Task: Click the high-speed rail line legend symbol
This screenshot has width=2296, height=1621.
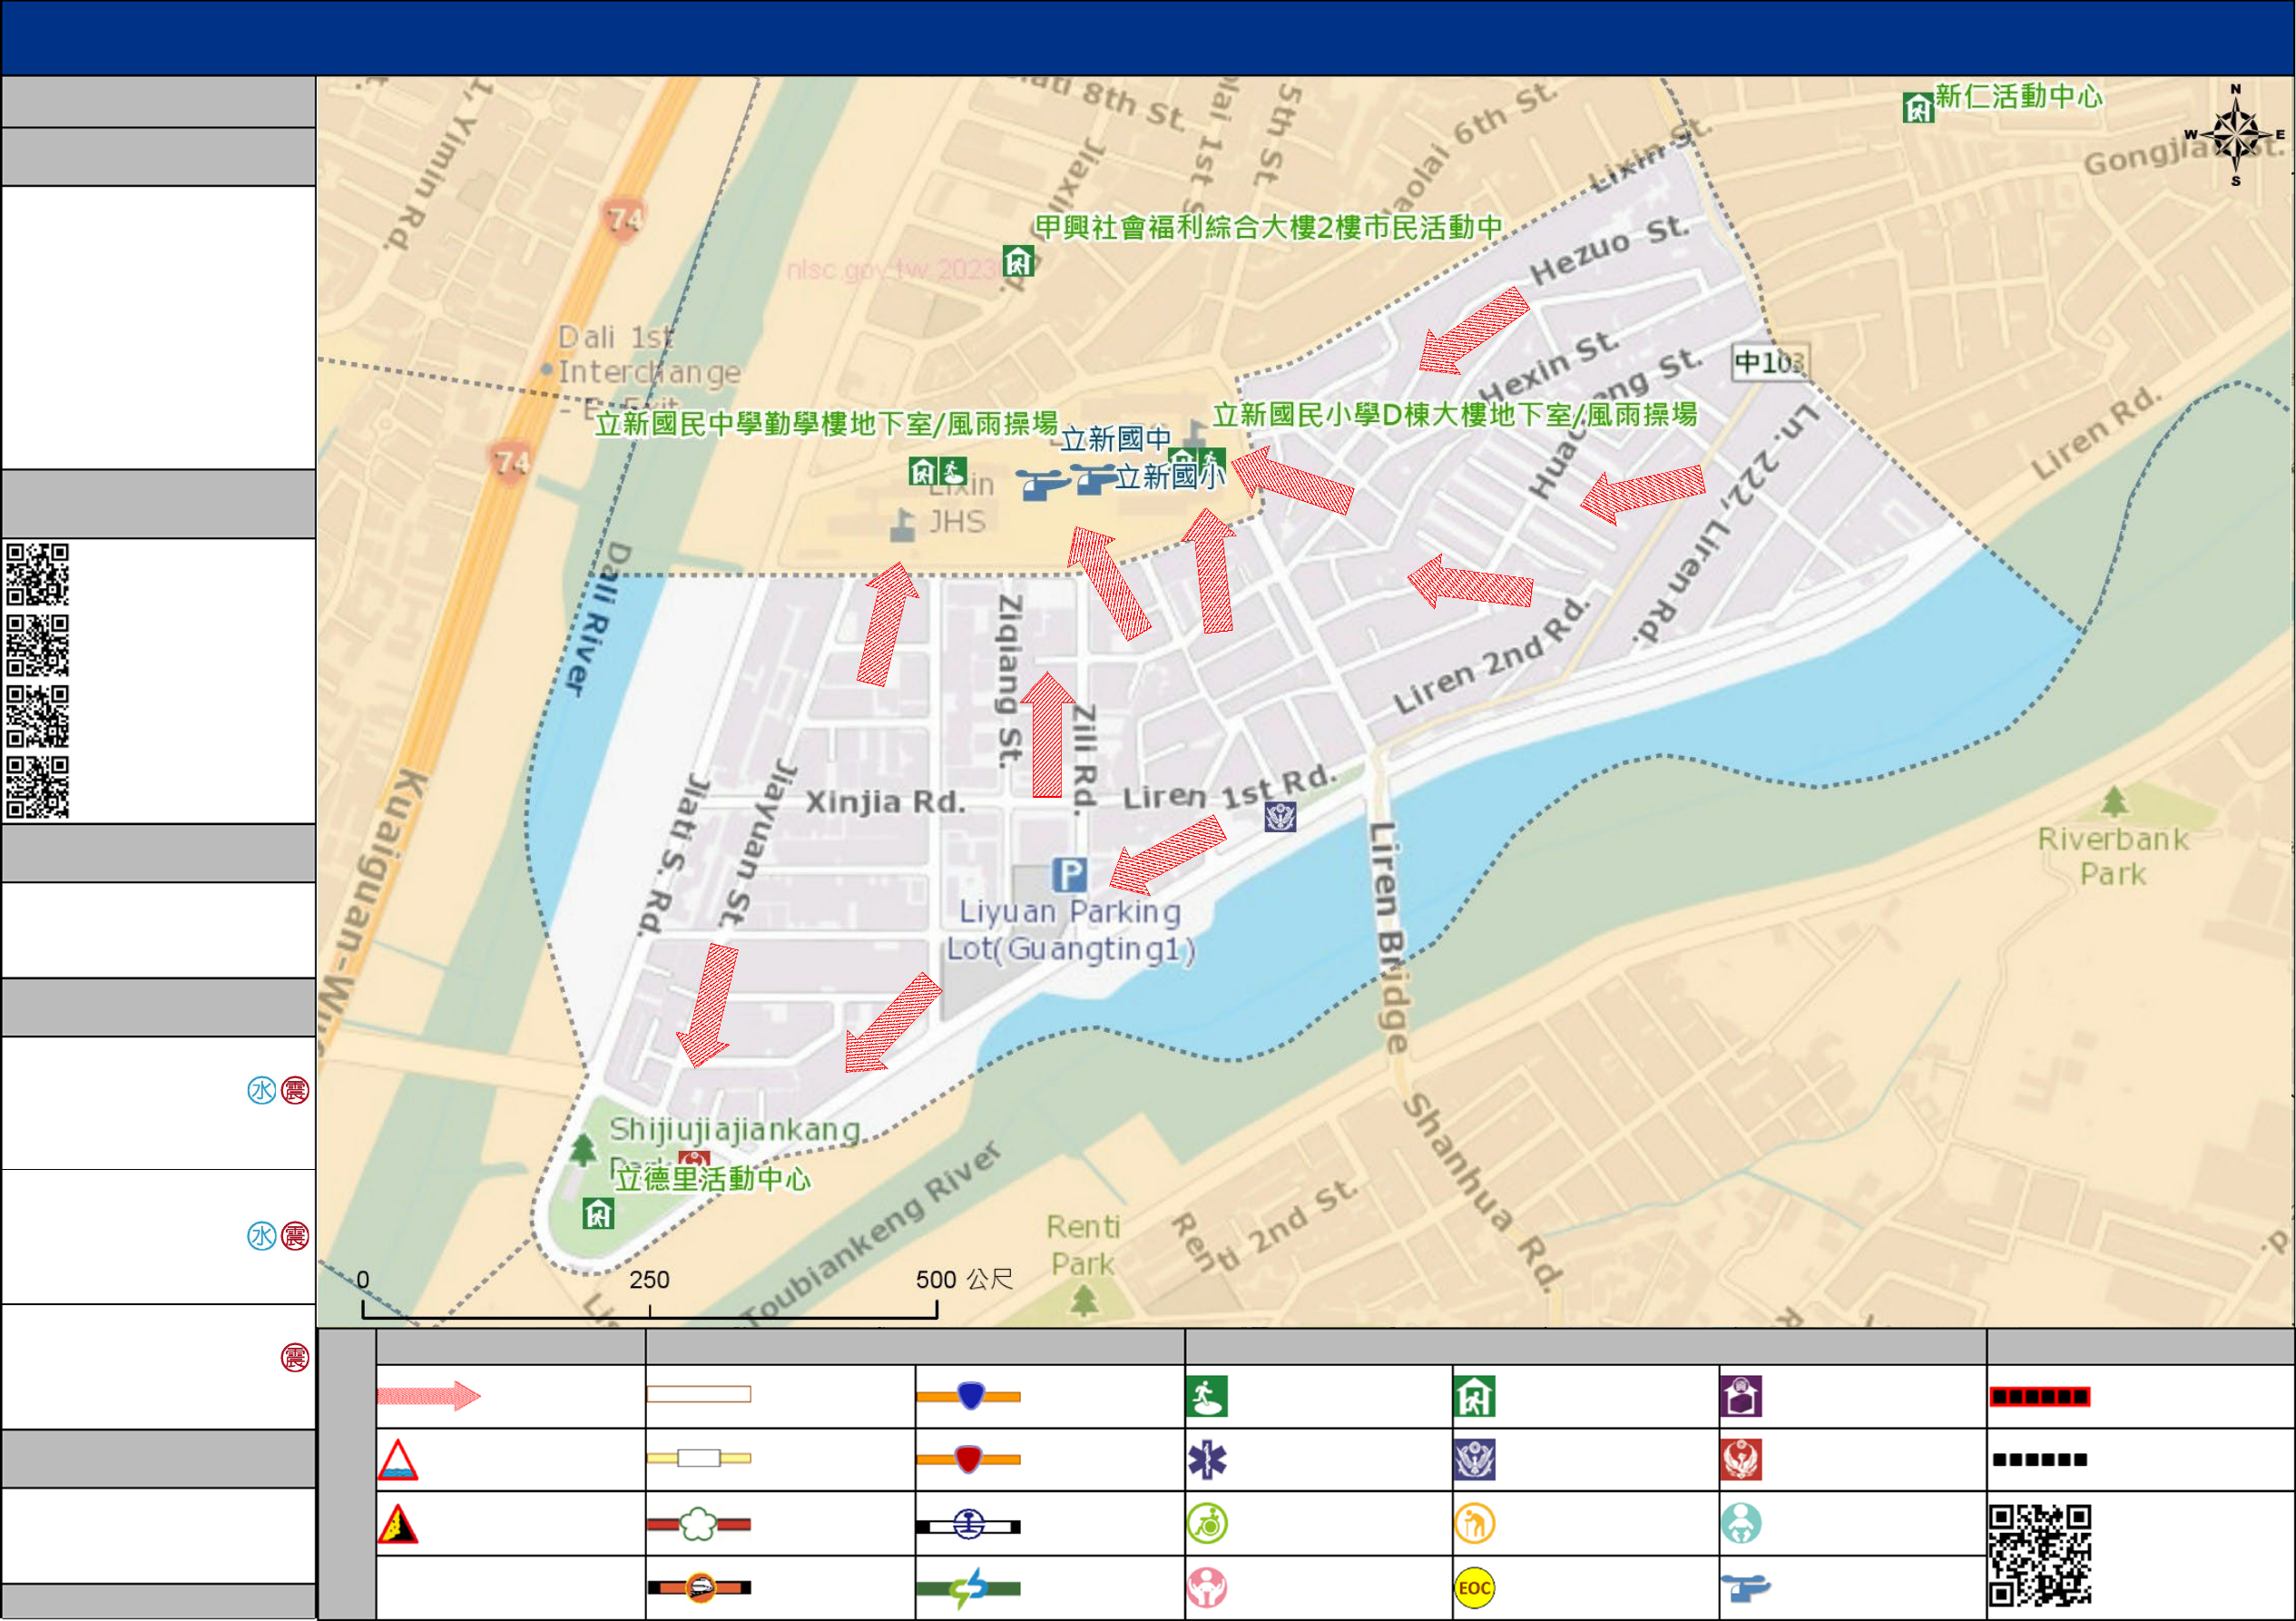Action: [699, 1587]
